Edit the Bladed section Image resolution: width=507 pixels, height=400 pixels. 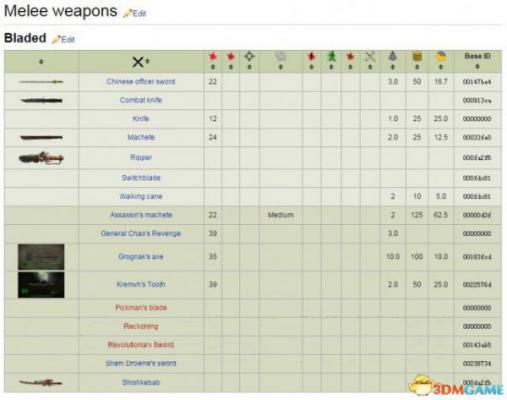pyautogui.click(x=64, y=39)
